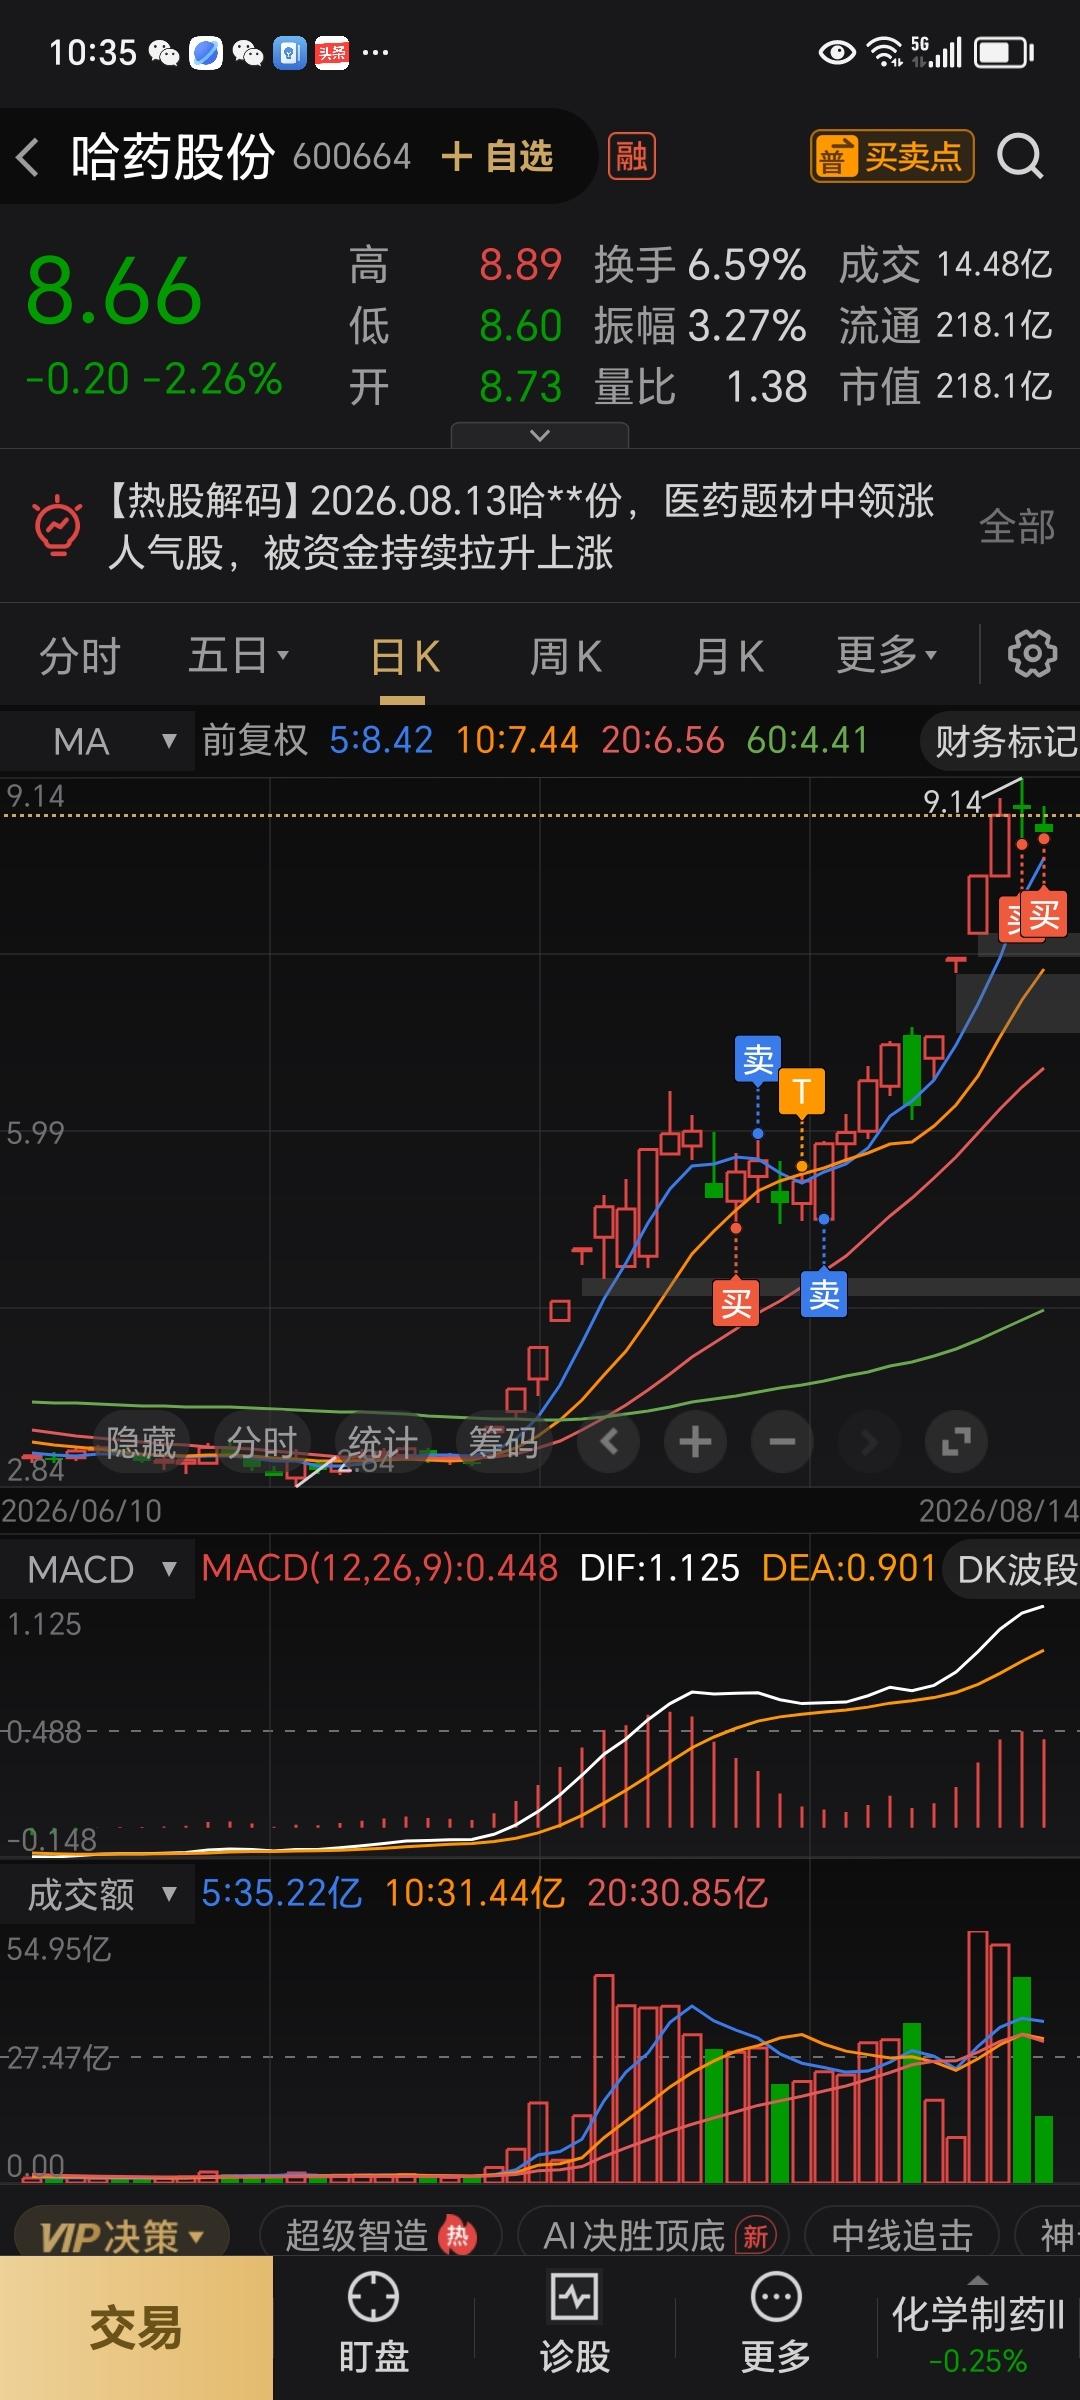Screen dimensions: 1080x2400
Task: Tap the 头条 notification icon
Action: 332,52
